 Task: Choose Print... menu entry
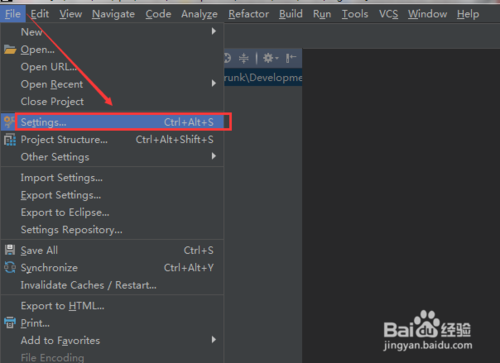click(x=112, y=323)
